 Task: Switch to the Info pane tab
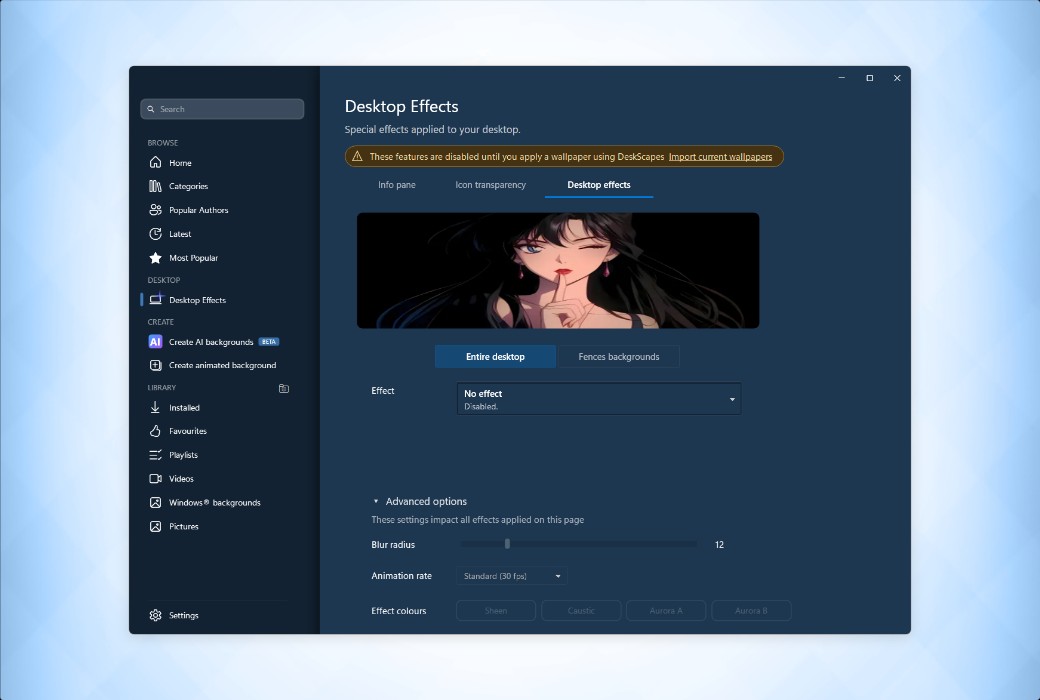[397, 185]
